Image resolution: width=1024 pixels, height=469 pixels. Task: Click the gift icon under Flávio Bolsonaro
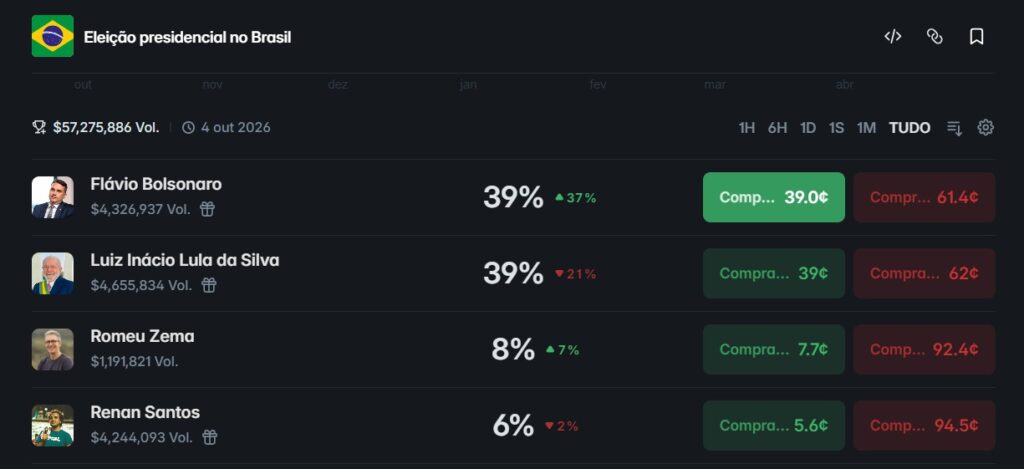pos(207,209)
